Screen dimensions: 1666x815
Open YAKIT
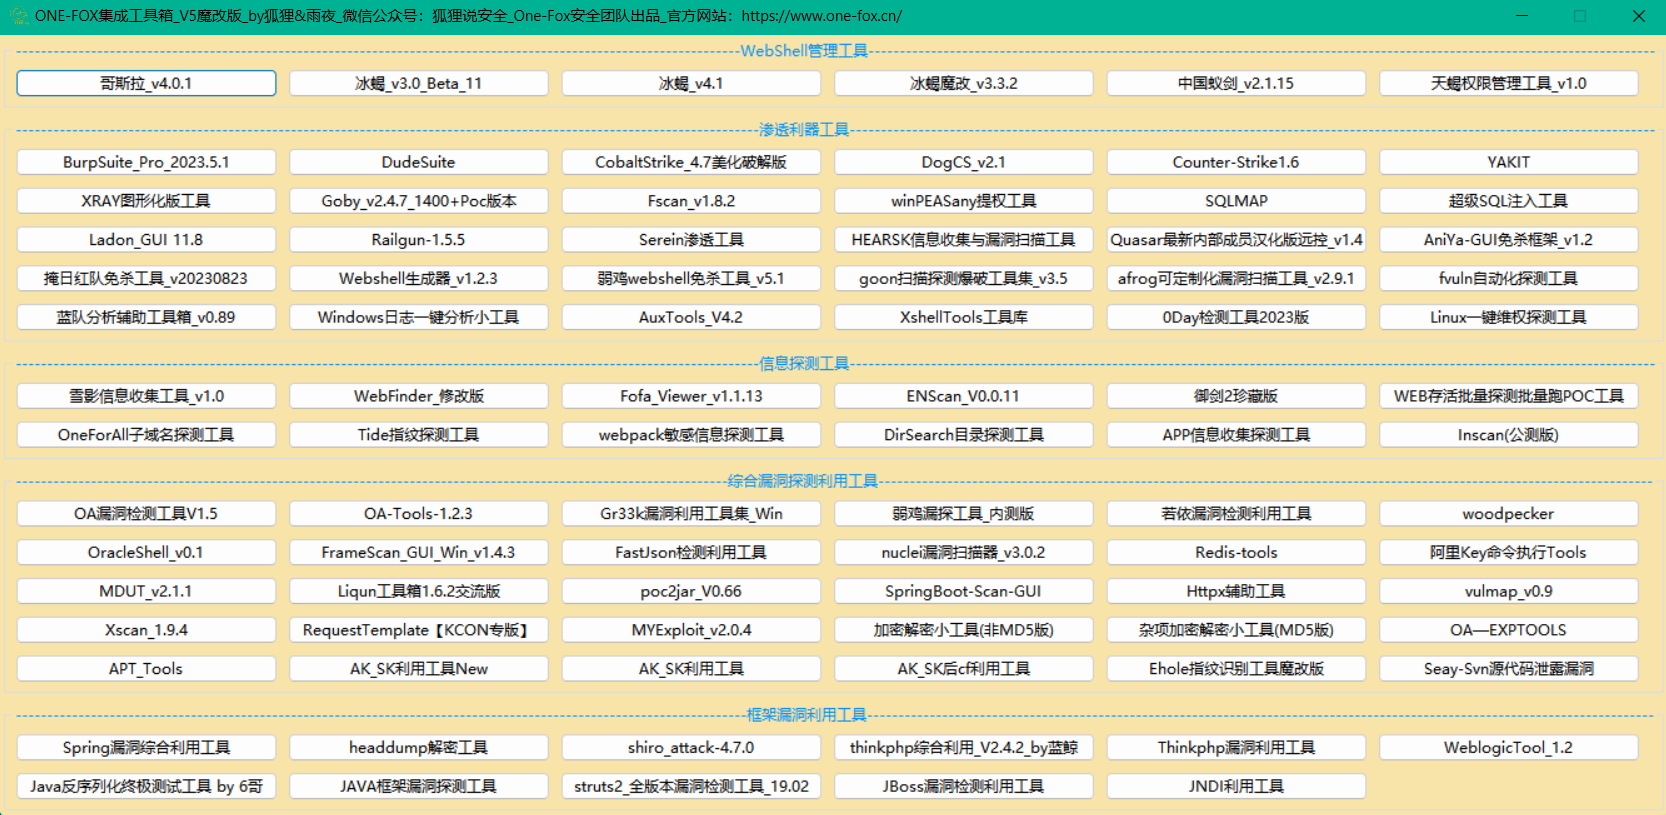1509,162
